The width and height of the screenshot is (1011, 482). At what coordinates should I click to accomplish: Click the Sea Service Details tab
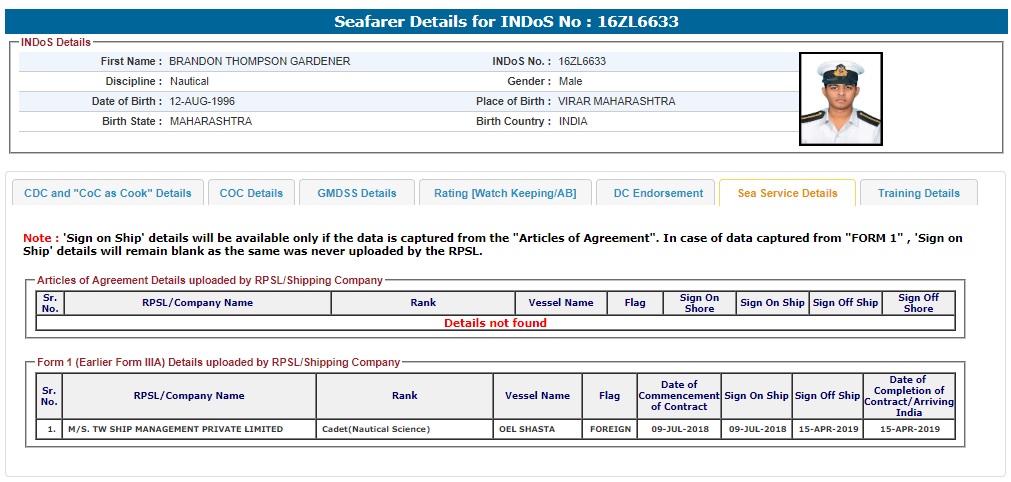click(x=787, y=193)
